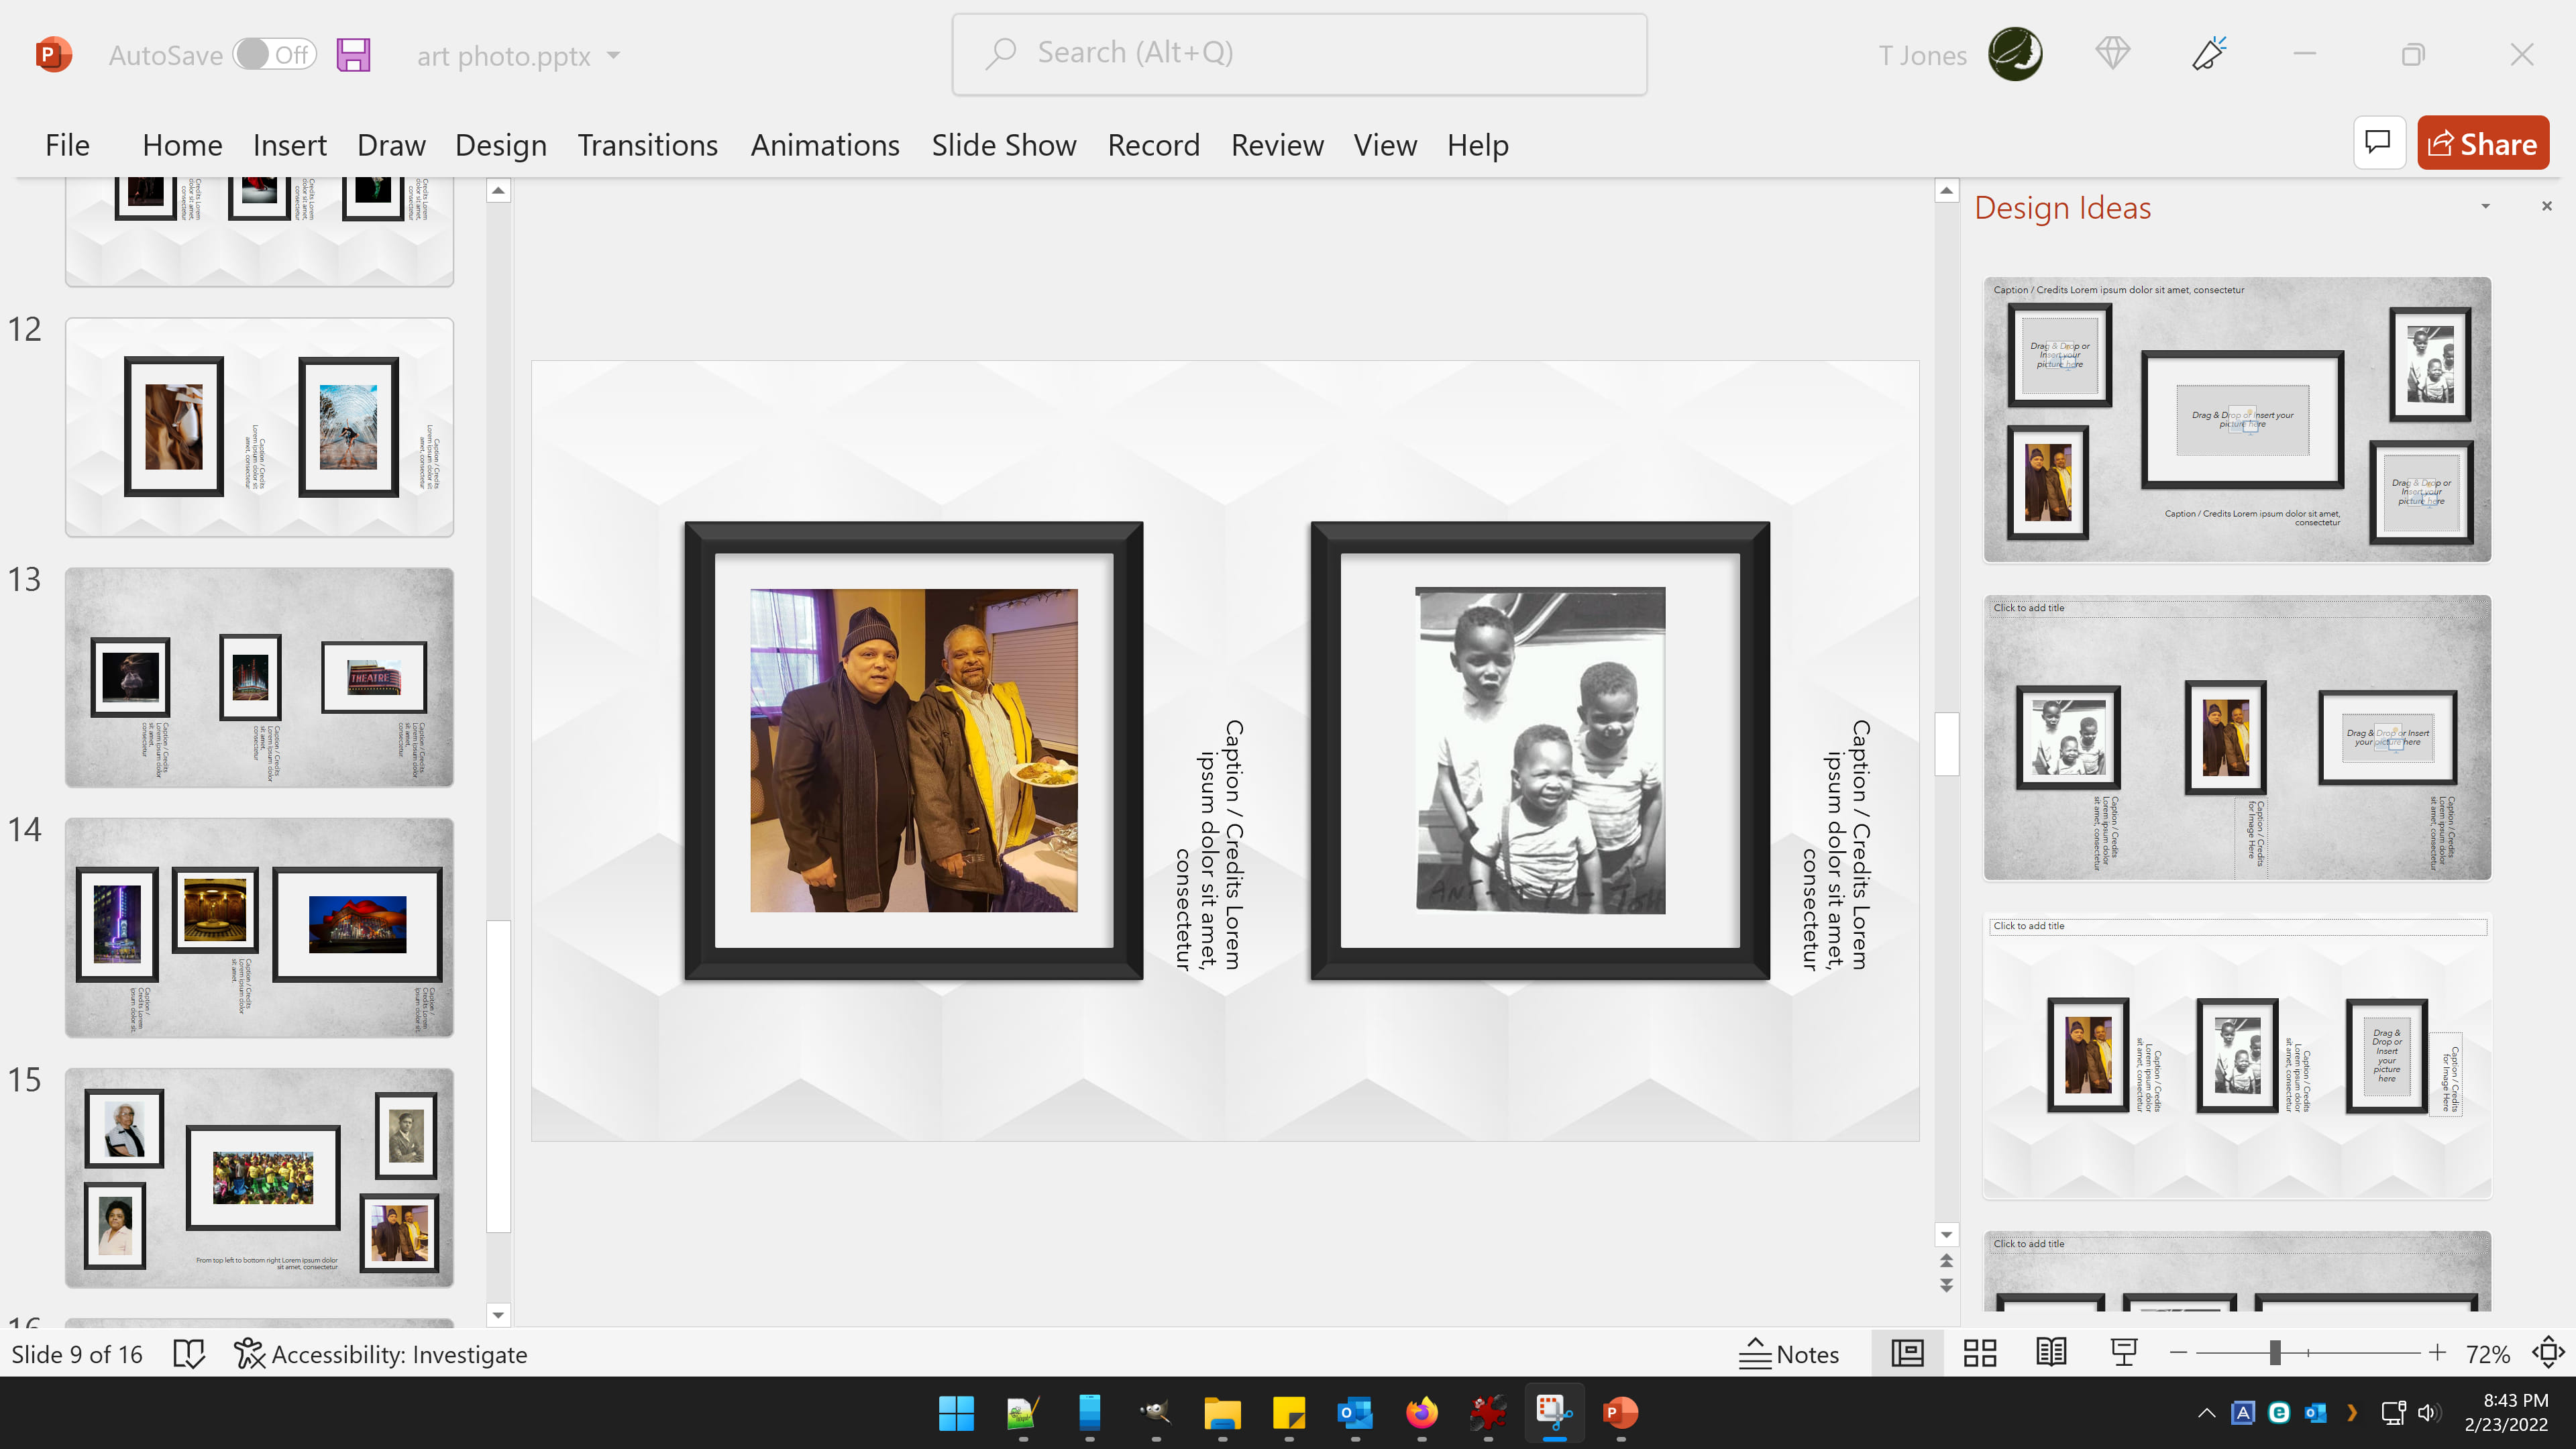Open Coming Soon pen icon
2576x1449 pixels.
point(2208,54)
